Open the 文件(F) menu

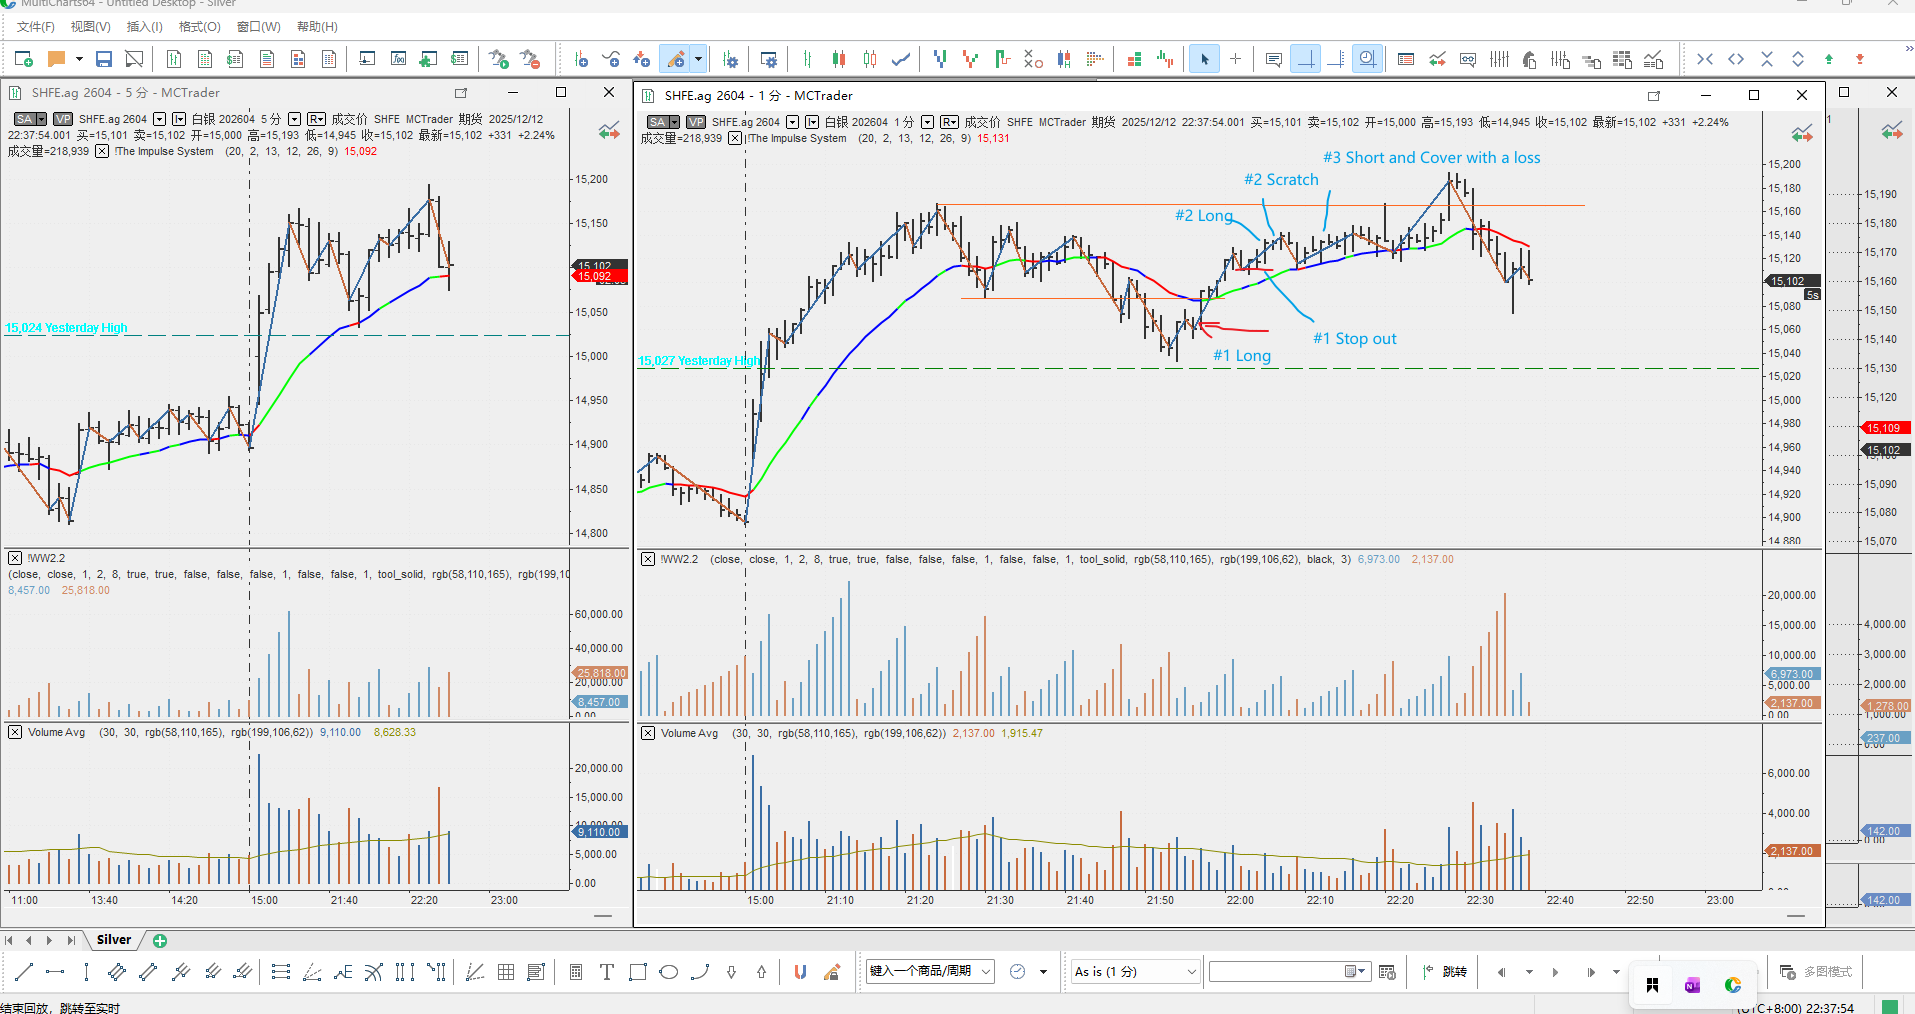[x=35, y=27]
